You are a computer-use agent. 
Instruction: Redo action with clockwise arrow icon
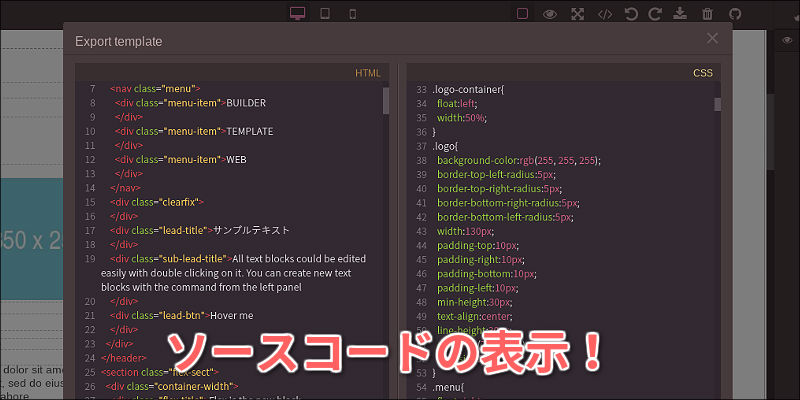click(x=655, y=14)
